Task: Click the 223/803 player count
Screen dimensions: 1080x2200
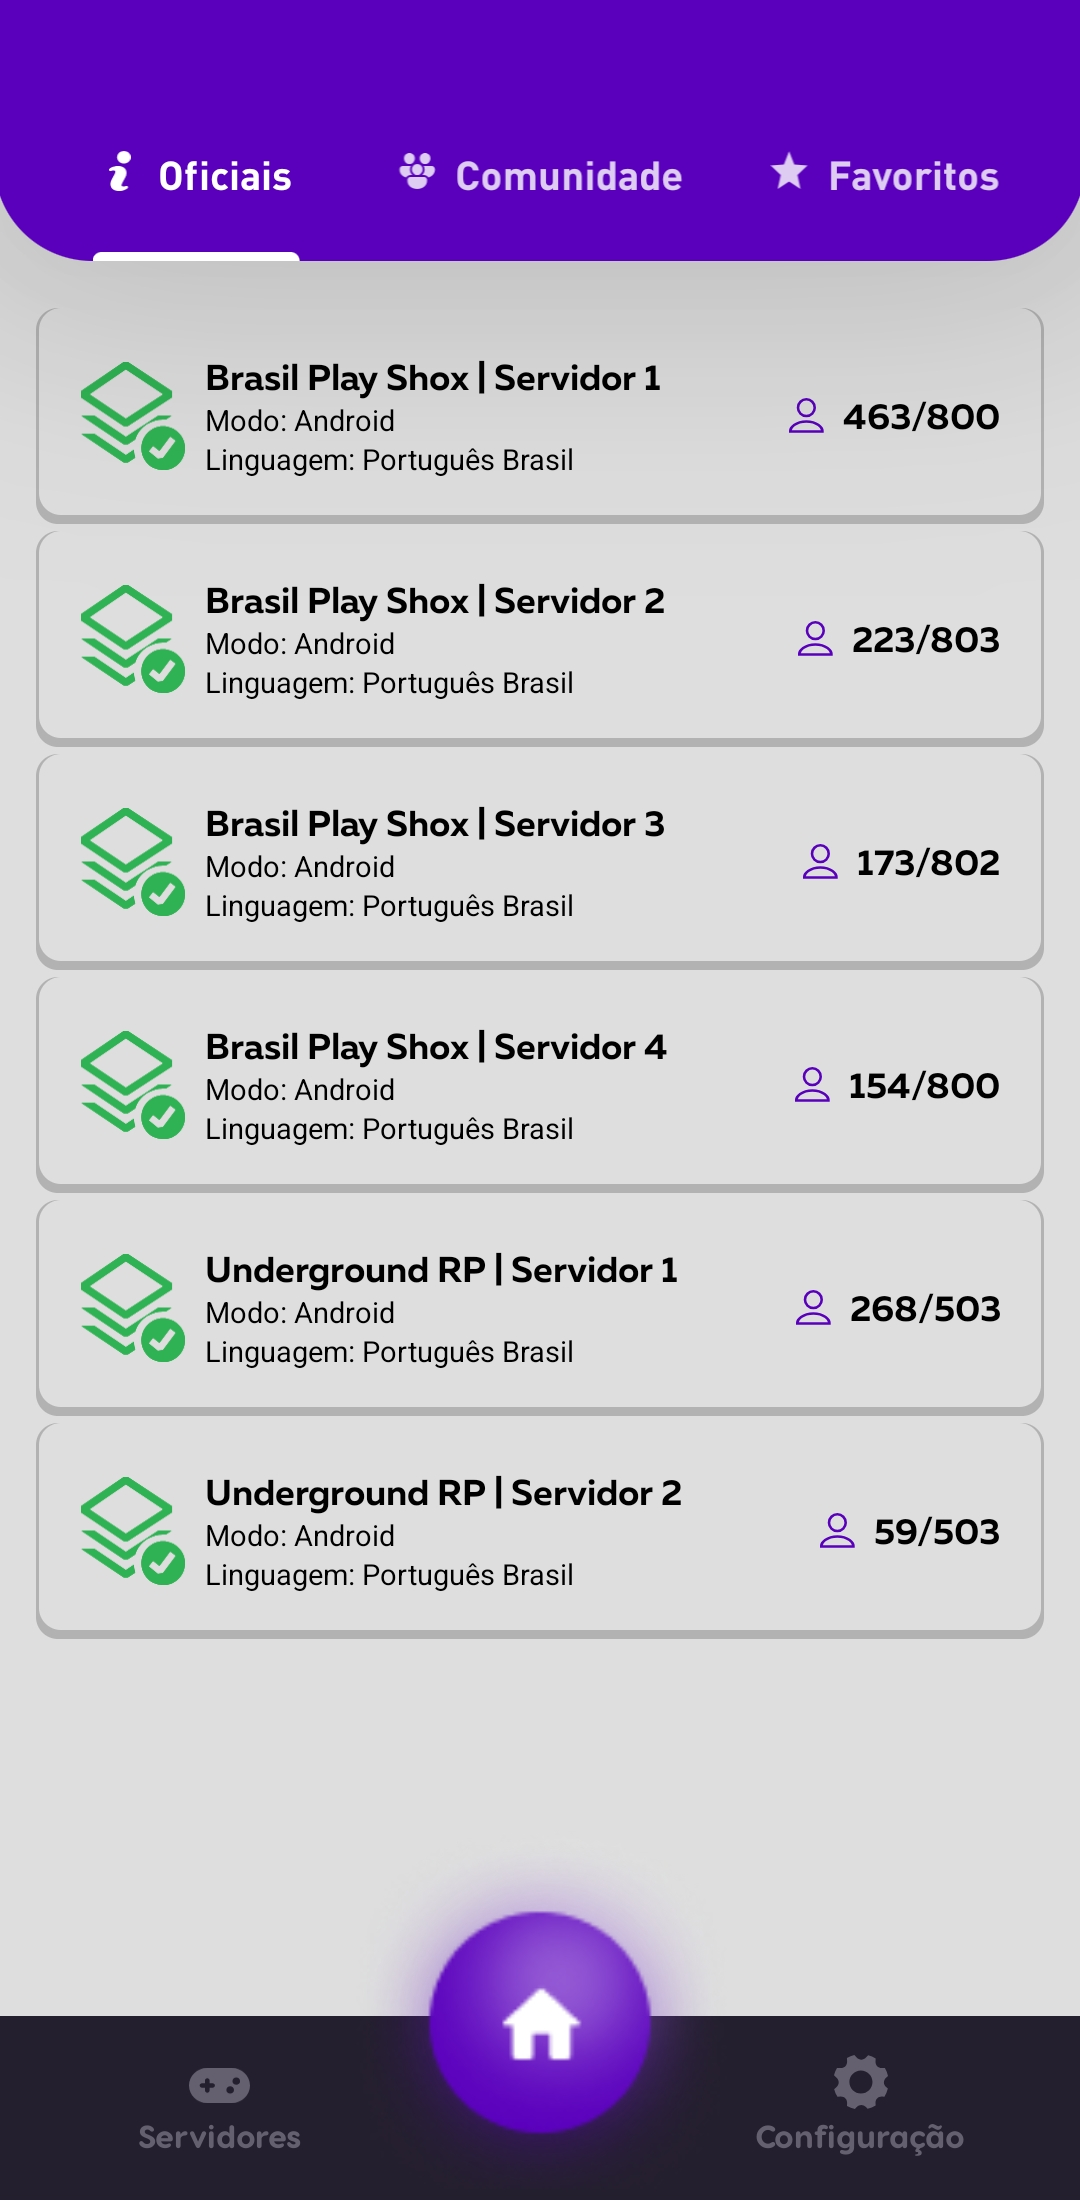Action: tap(926, 640)
